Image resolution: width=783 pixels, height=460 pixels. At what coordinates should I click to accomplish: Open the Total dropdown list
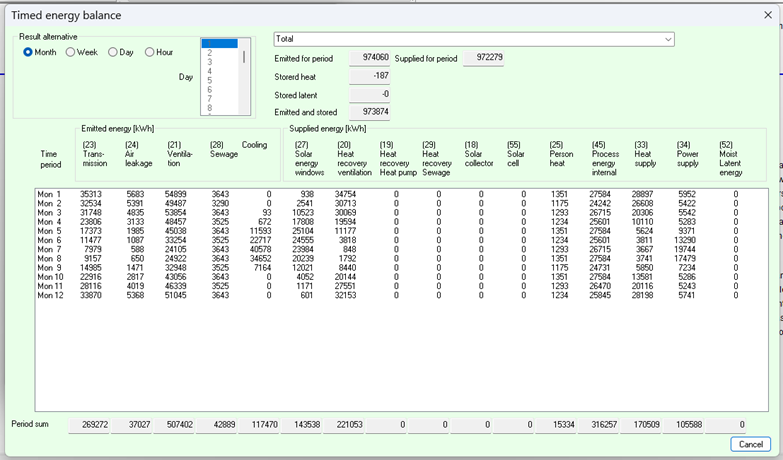click(x=667, y=39)
